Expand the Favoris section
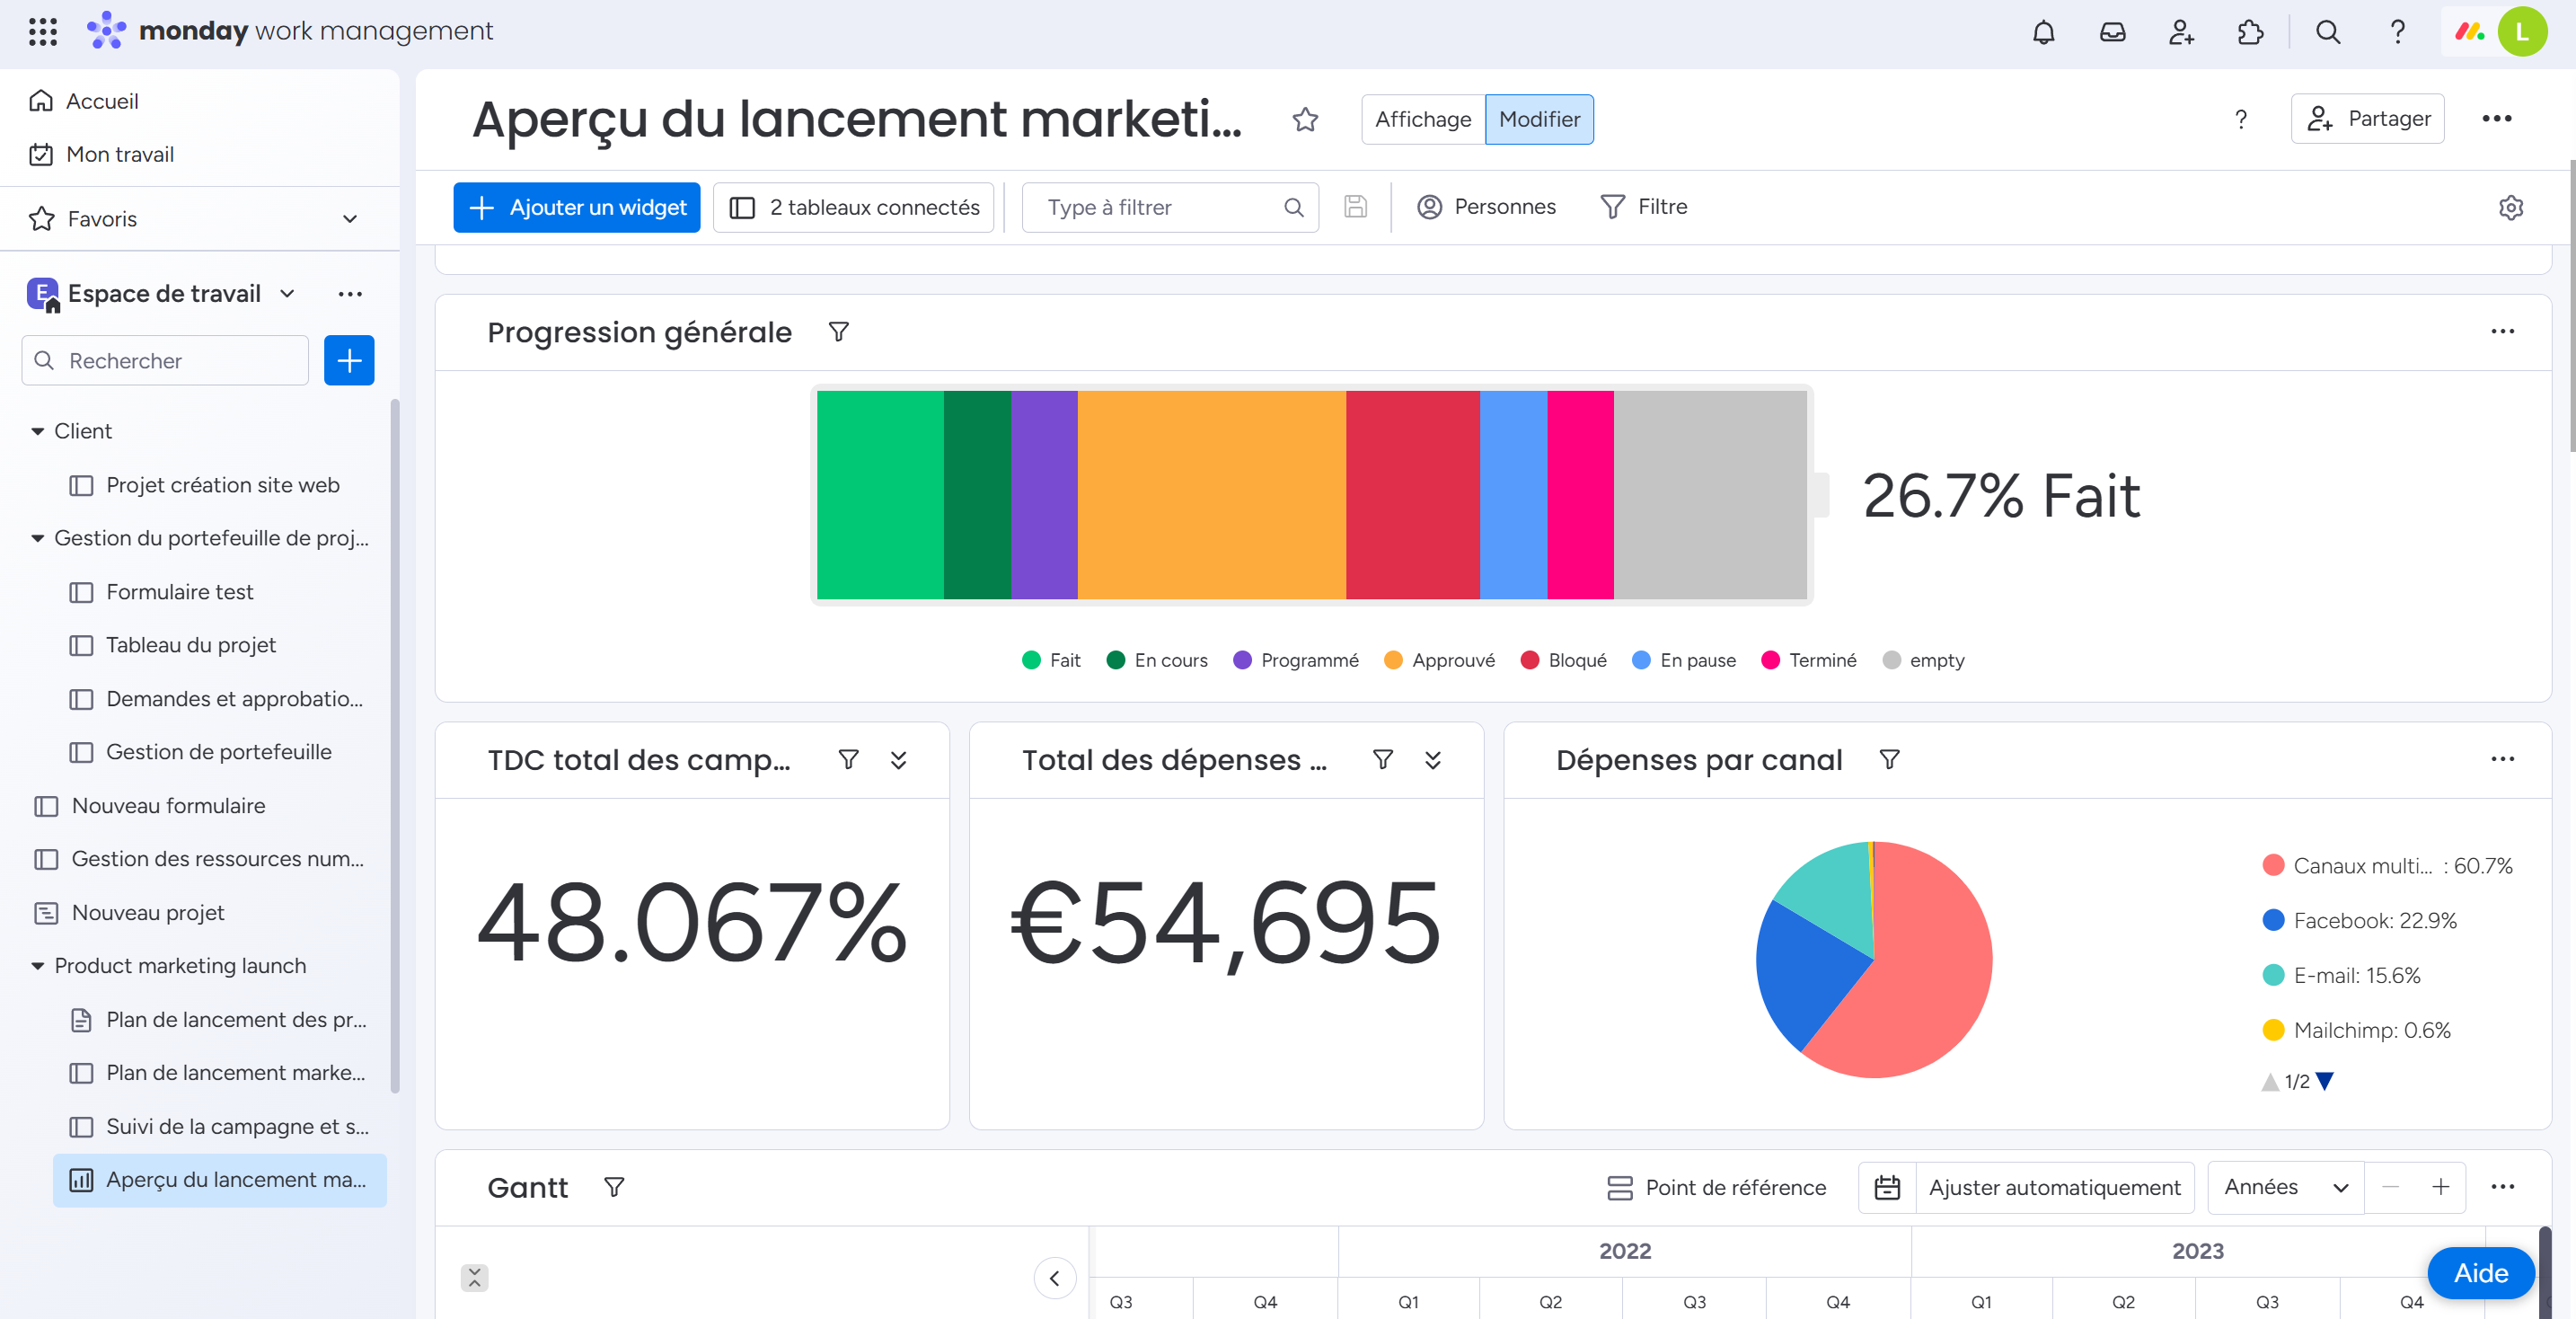Viewport: 2576px width, 1319px height. [x=350, y=219]
